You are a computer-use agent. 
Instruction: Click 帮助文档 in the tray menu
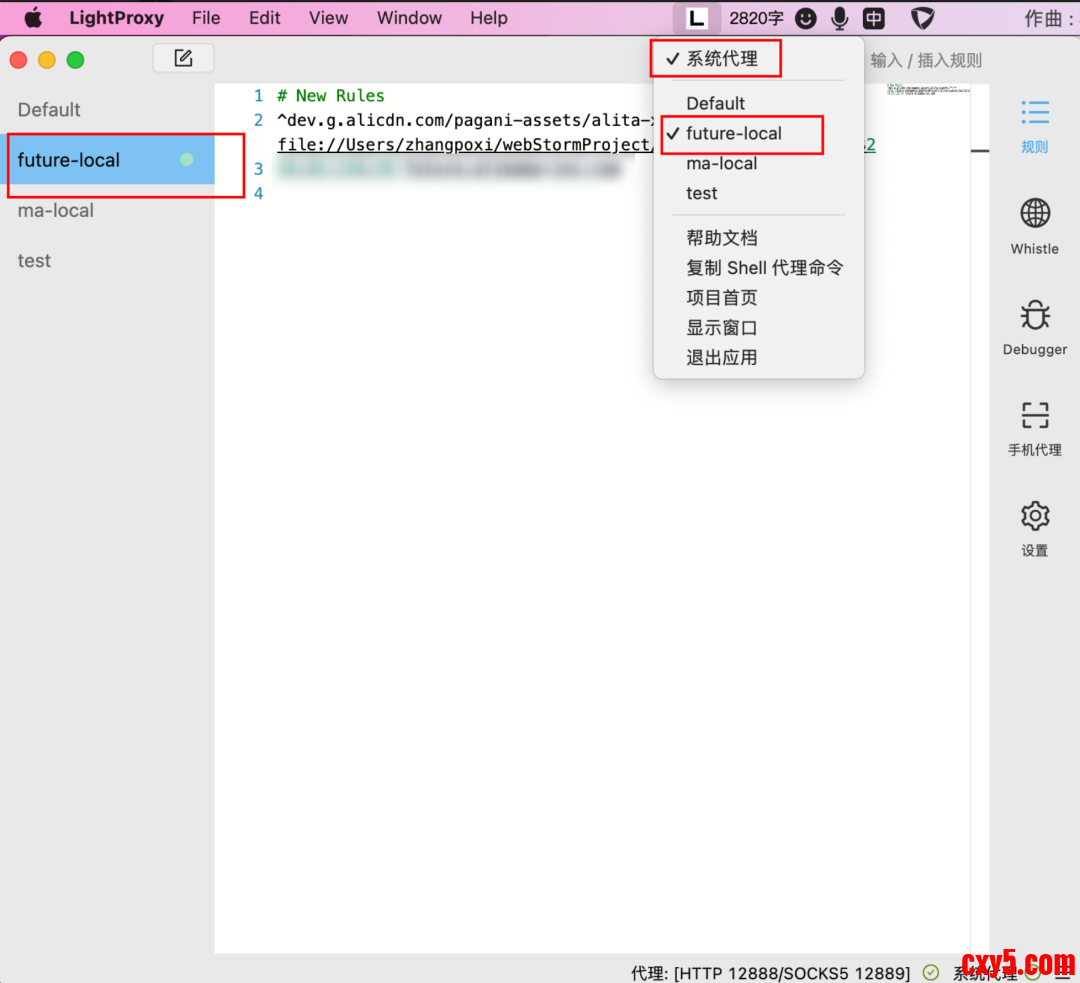point(721,238)
